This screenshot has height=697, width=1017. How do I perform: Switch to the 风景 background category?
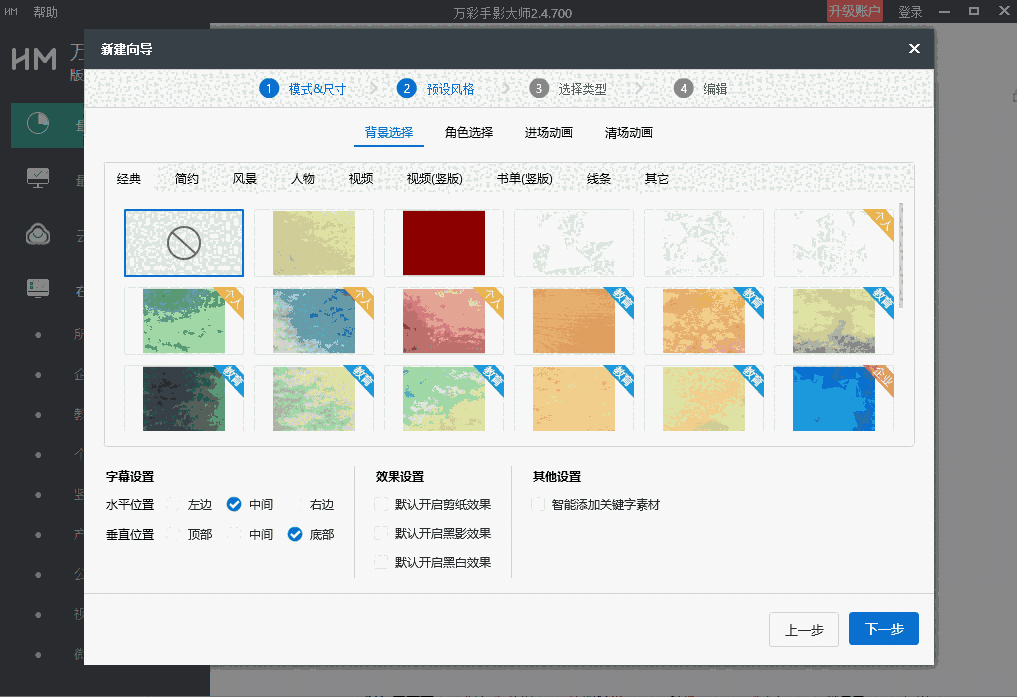(x=245, y=178)
